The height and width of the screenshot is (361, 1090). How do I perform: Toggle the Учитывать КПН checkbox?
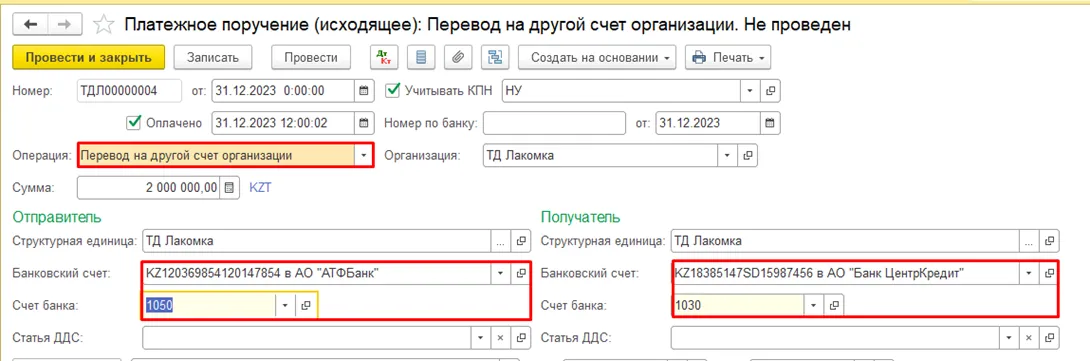393,90
